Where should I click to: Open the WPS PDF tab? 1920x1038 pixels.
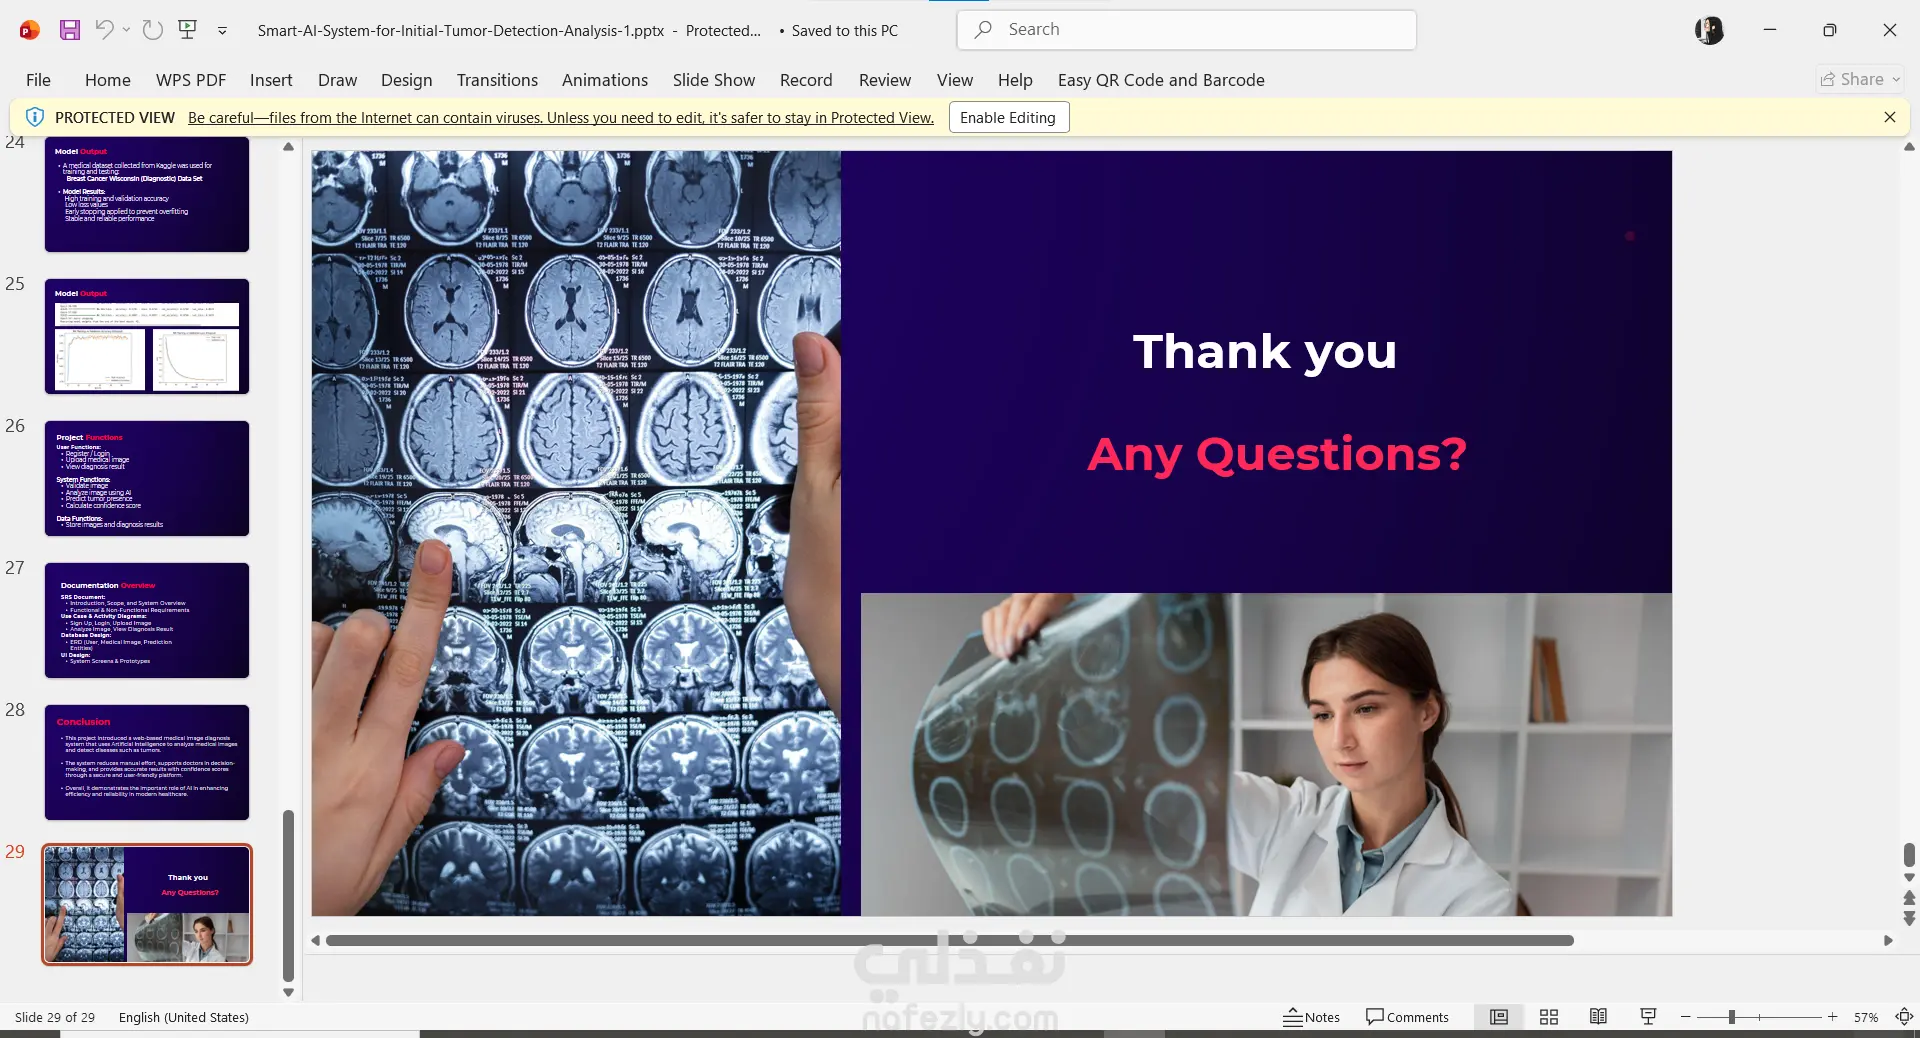coord(191,80)
